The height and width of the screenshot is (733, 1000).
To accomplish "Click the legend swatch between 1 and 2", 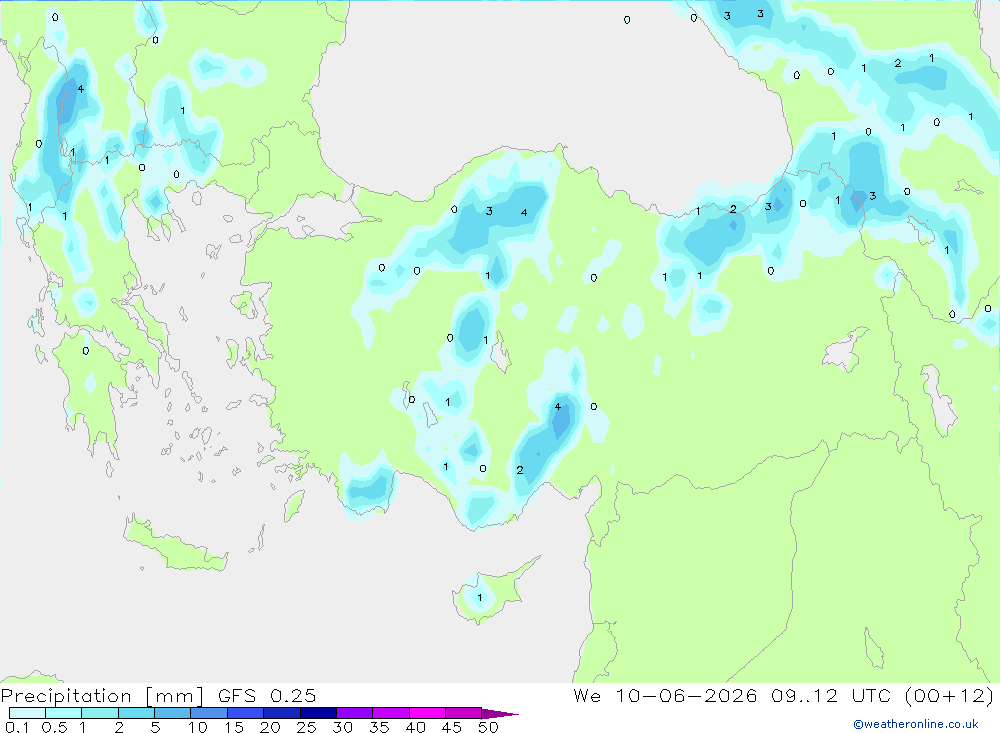I will pyautogui.click(x=100, y=713).
